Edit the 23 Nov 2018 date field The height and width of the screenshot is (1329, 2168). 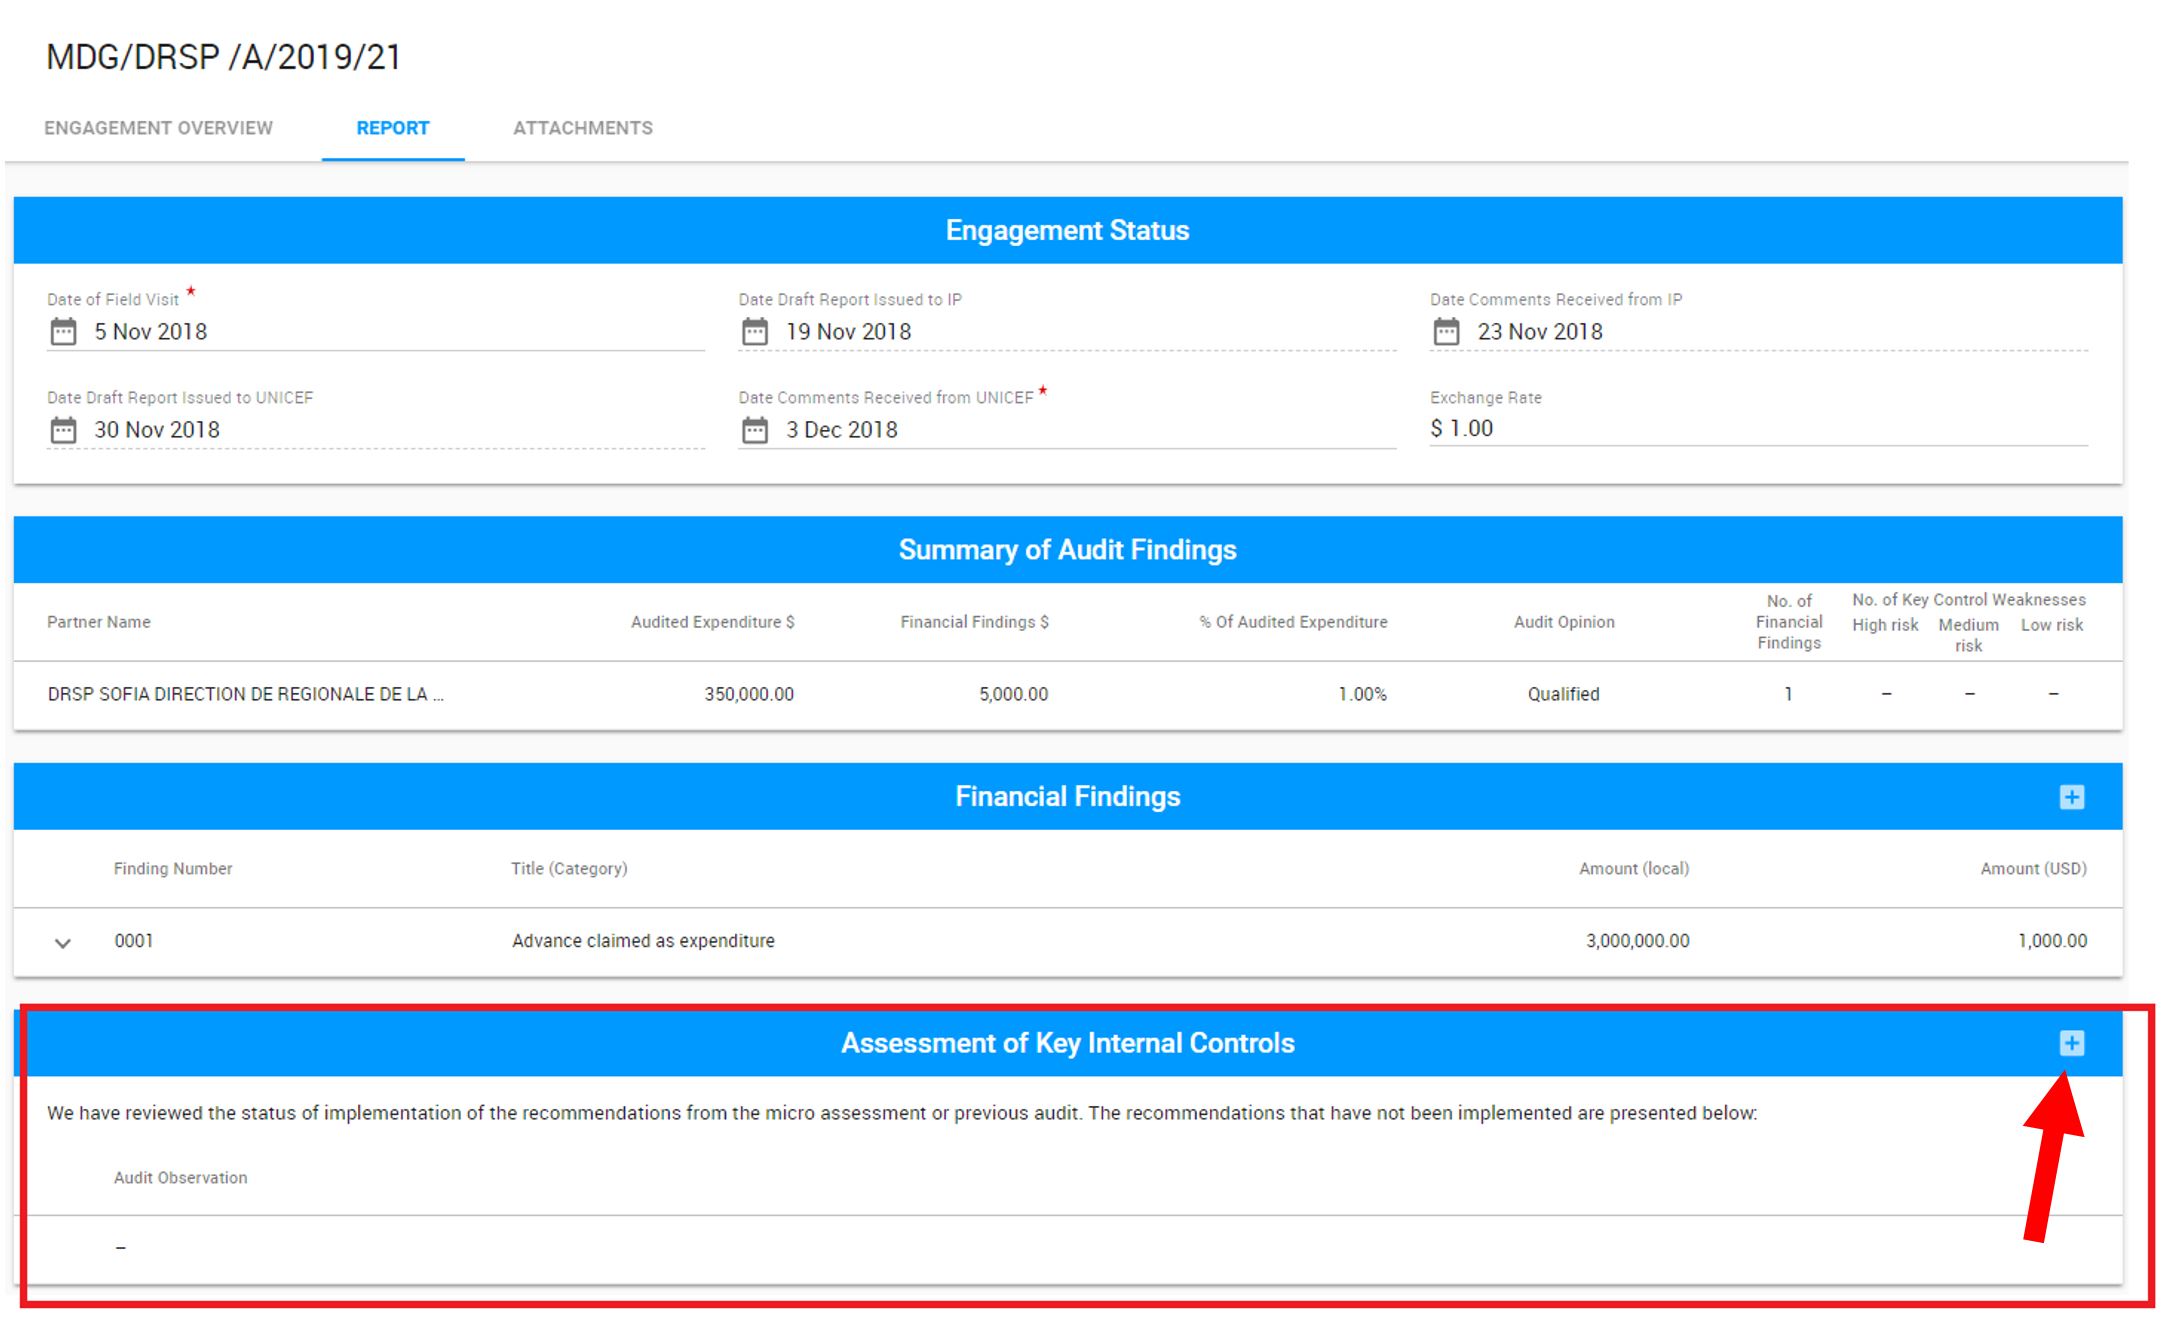click(1759, 332)
